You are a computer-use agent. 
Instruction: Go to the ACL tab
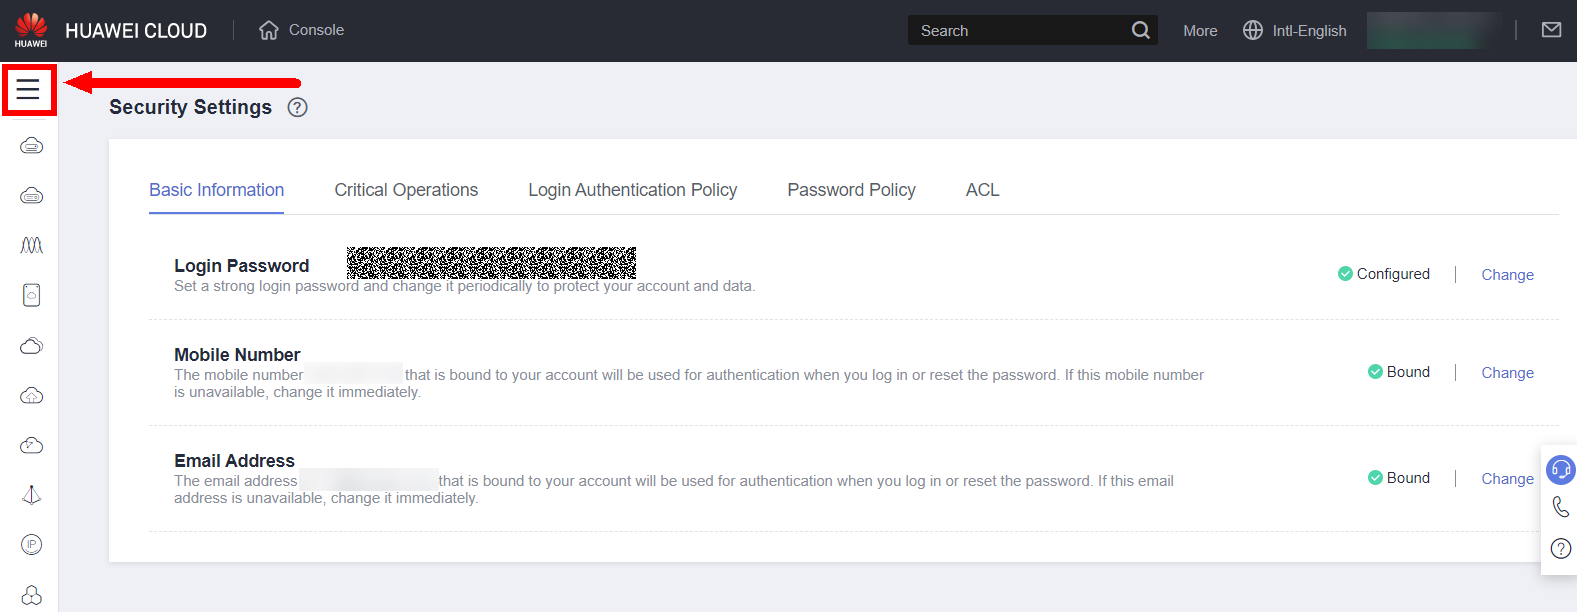pos(982,190)
